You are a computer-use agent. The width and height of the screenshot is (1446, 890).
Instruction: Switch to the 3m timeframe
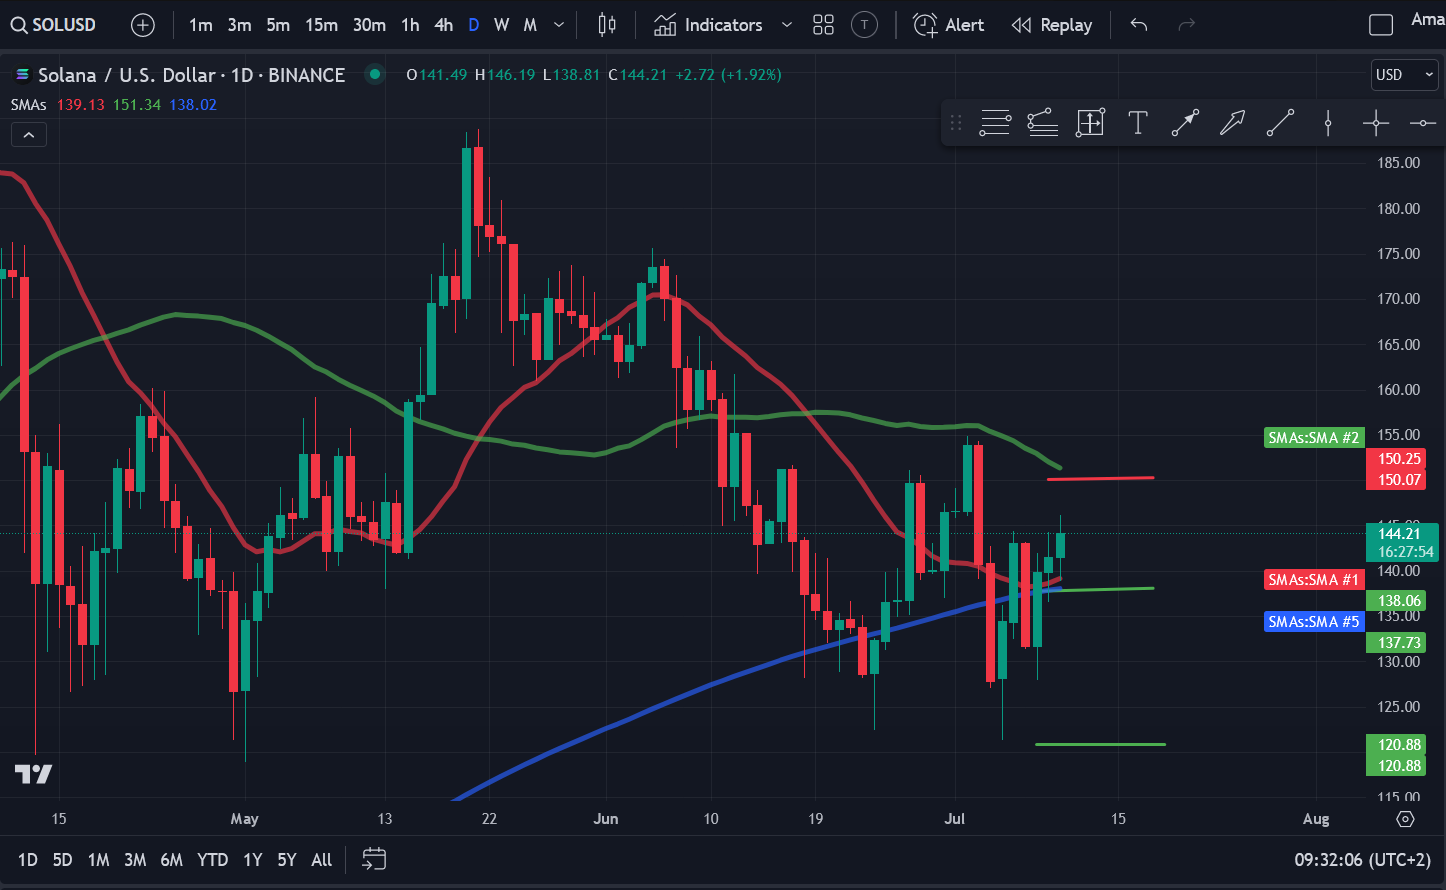(x=239, y=25)
